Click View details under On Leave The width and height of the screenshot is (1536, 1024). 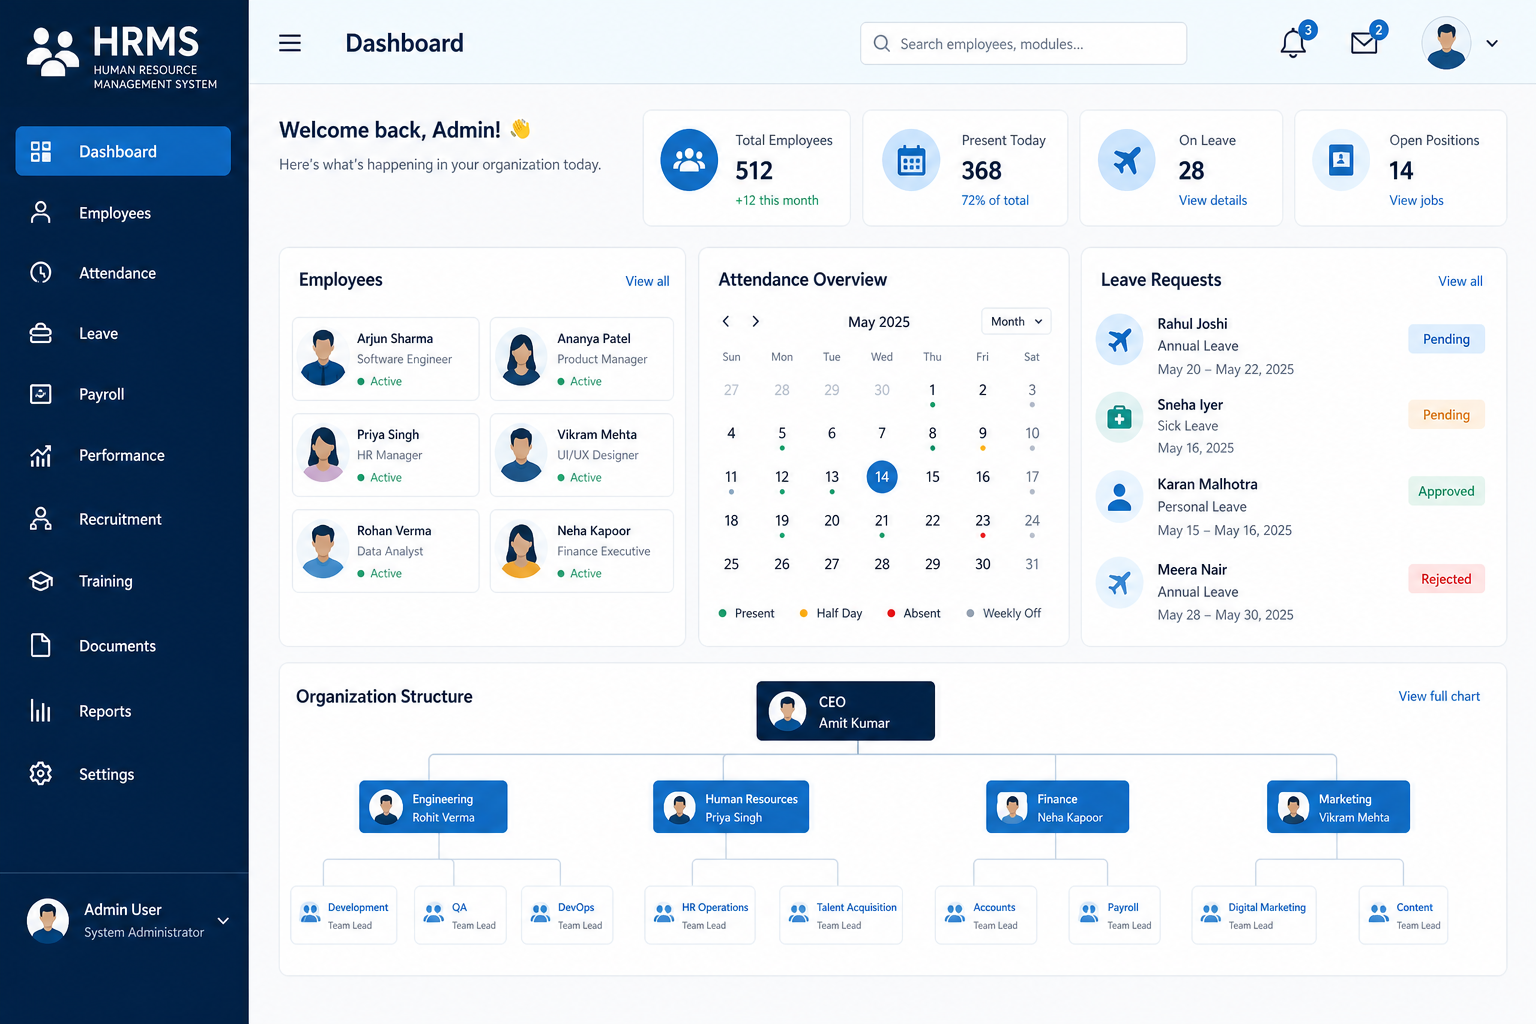tap(1213, 200)
